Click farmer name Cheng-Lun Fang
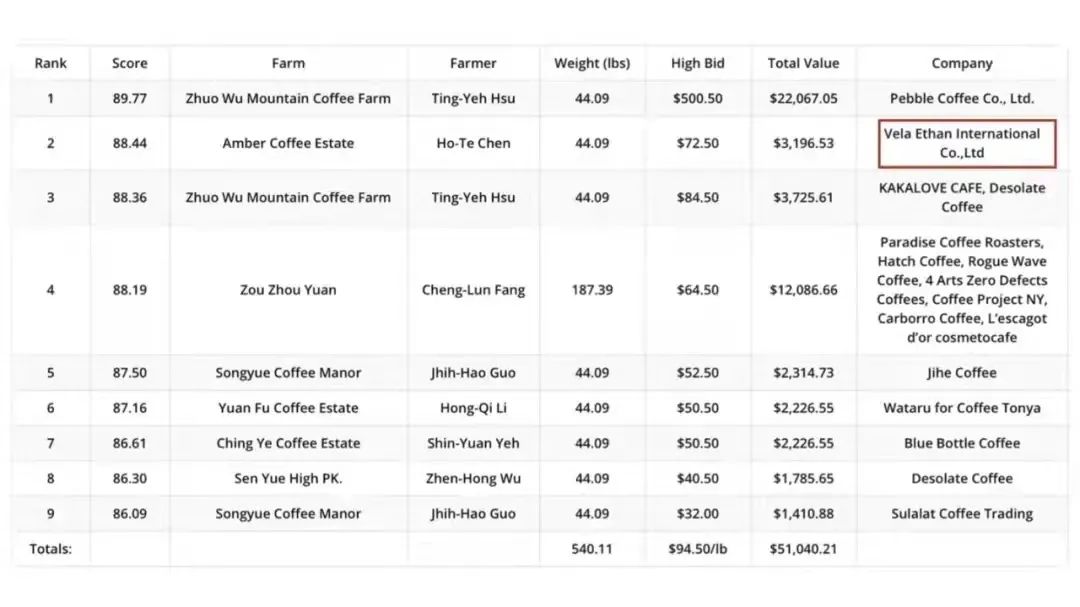This screenshot has width=1080, height=607. tap(473, 290)
